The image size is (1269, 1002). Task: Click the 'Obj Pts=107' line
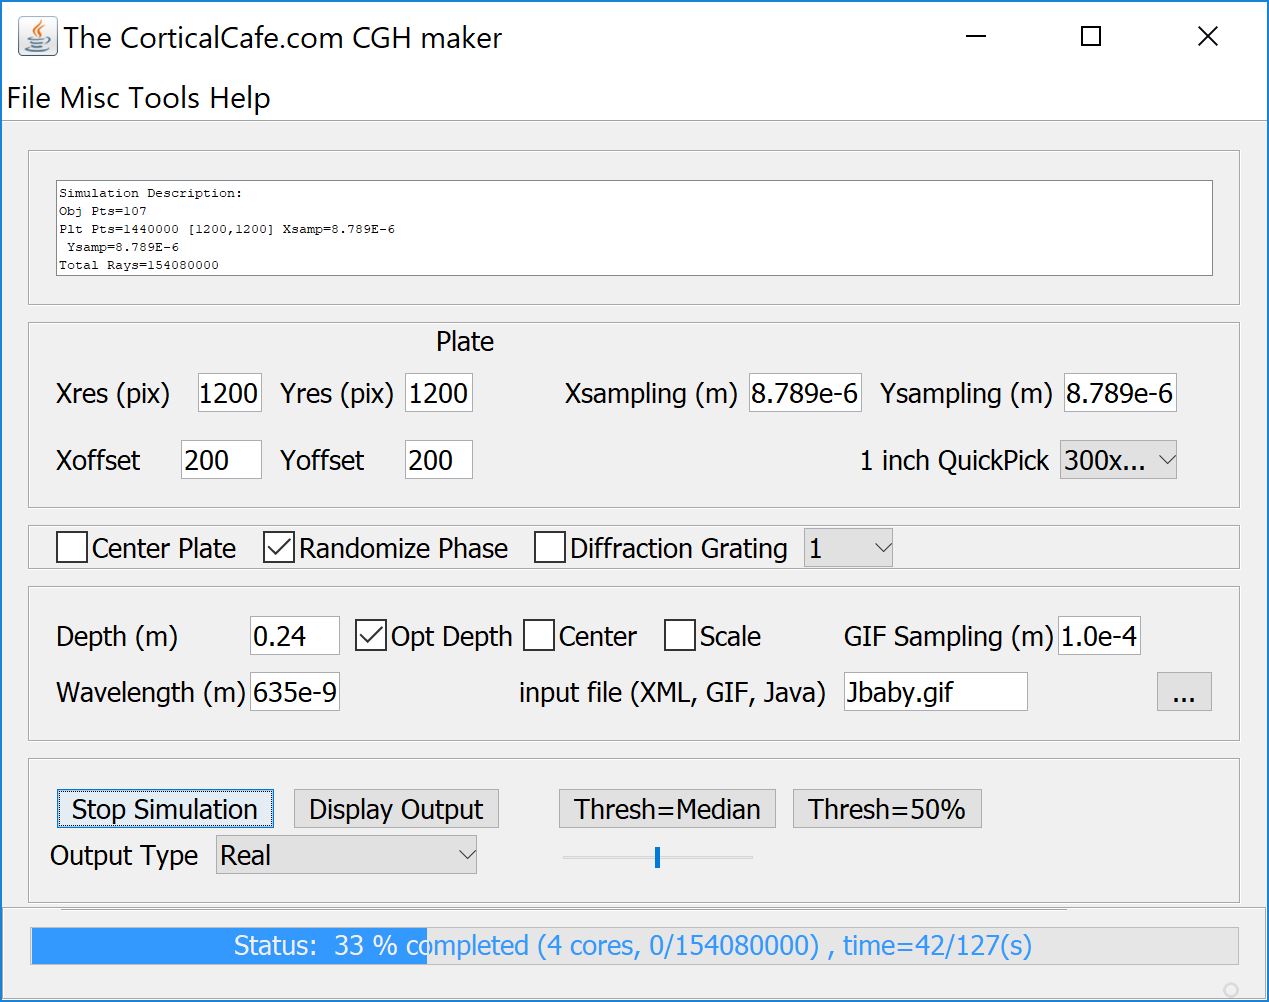[103, 211]
